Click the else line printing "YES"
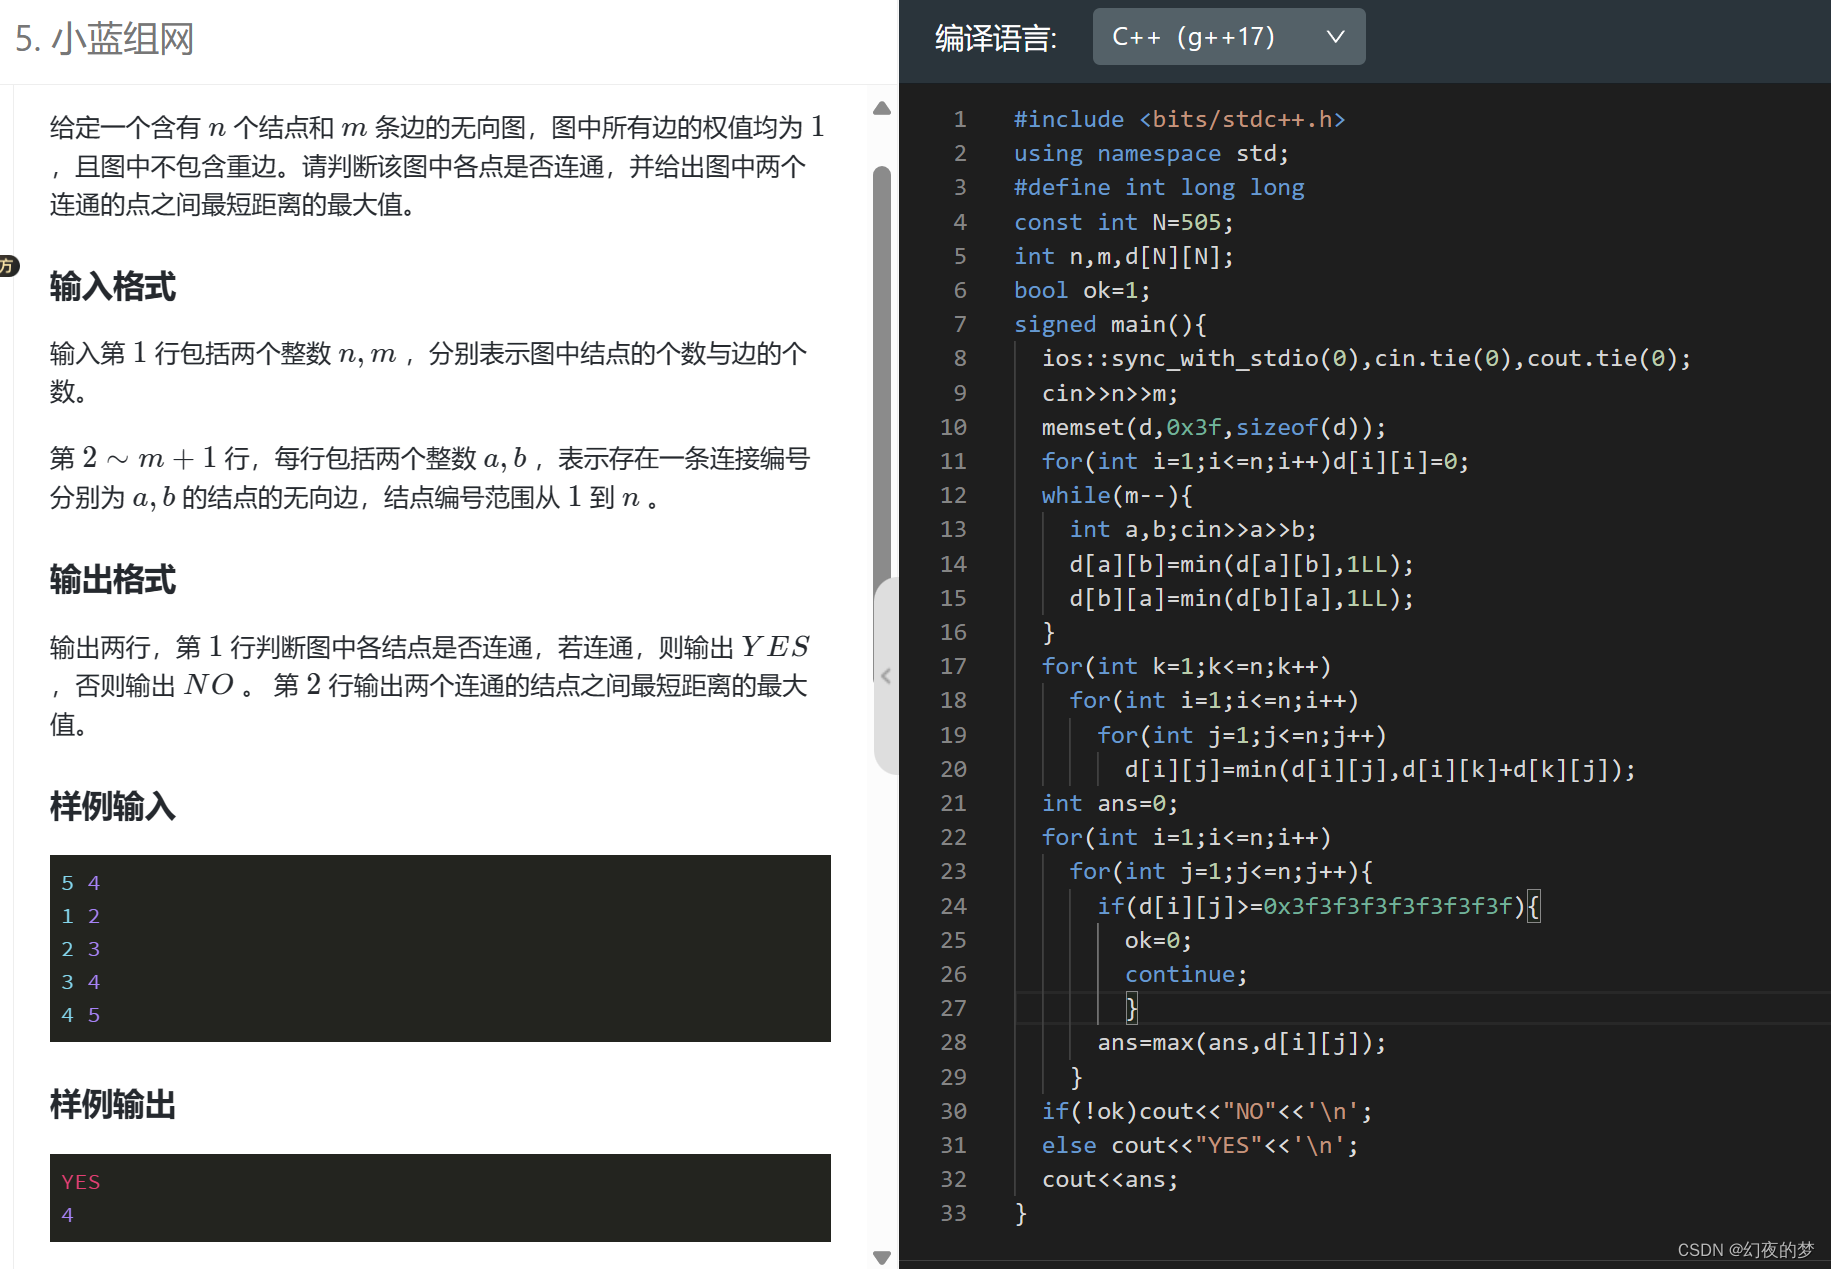This screenshot has height=1269, width=1831. click(1200, 1145)
